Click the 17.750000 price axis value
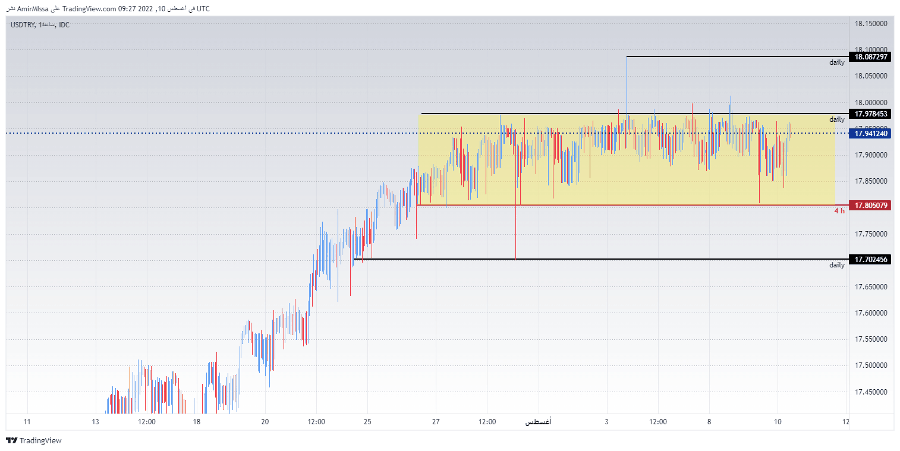The image size is (900, 451). (x=871, y=234)
